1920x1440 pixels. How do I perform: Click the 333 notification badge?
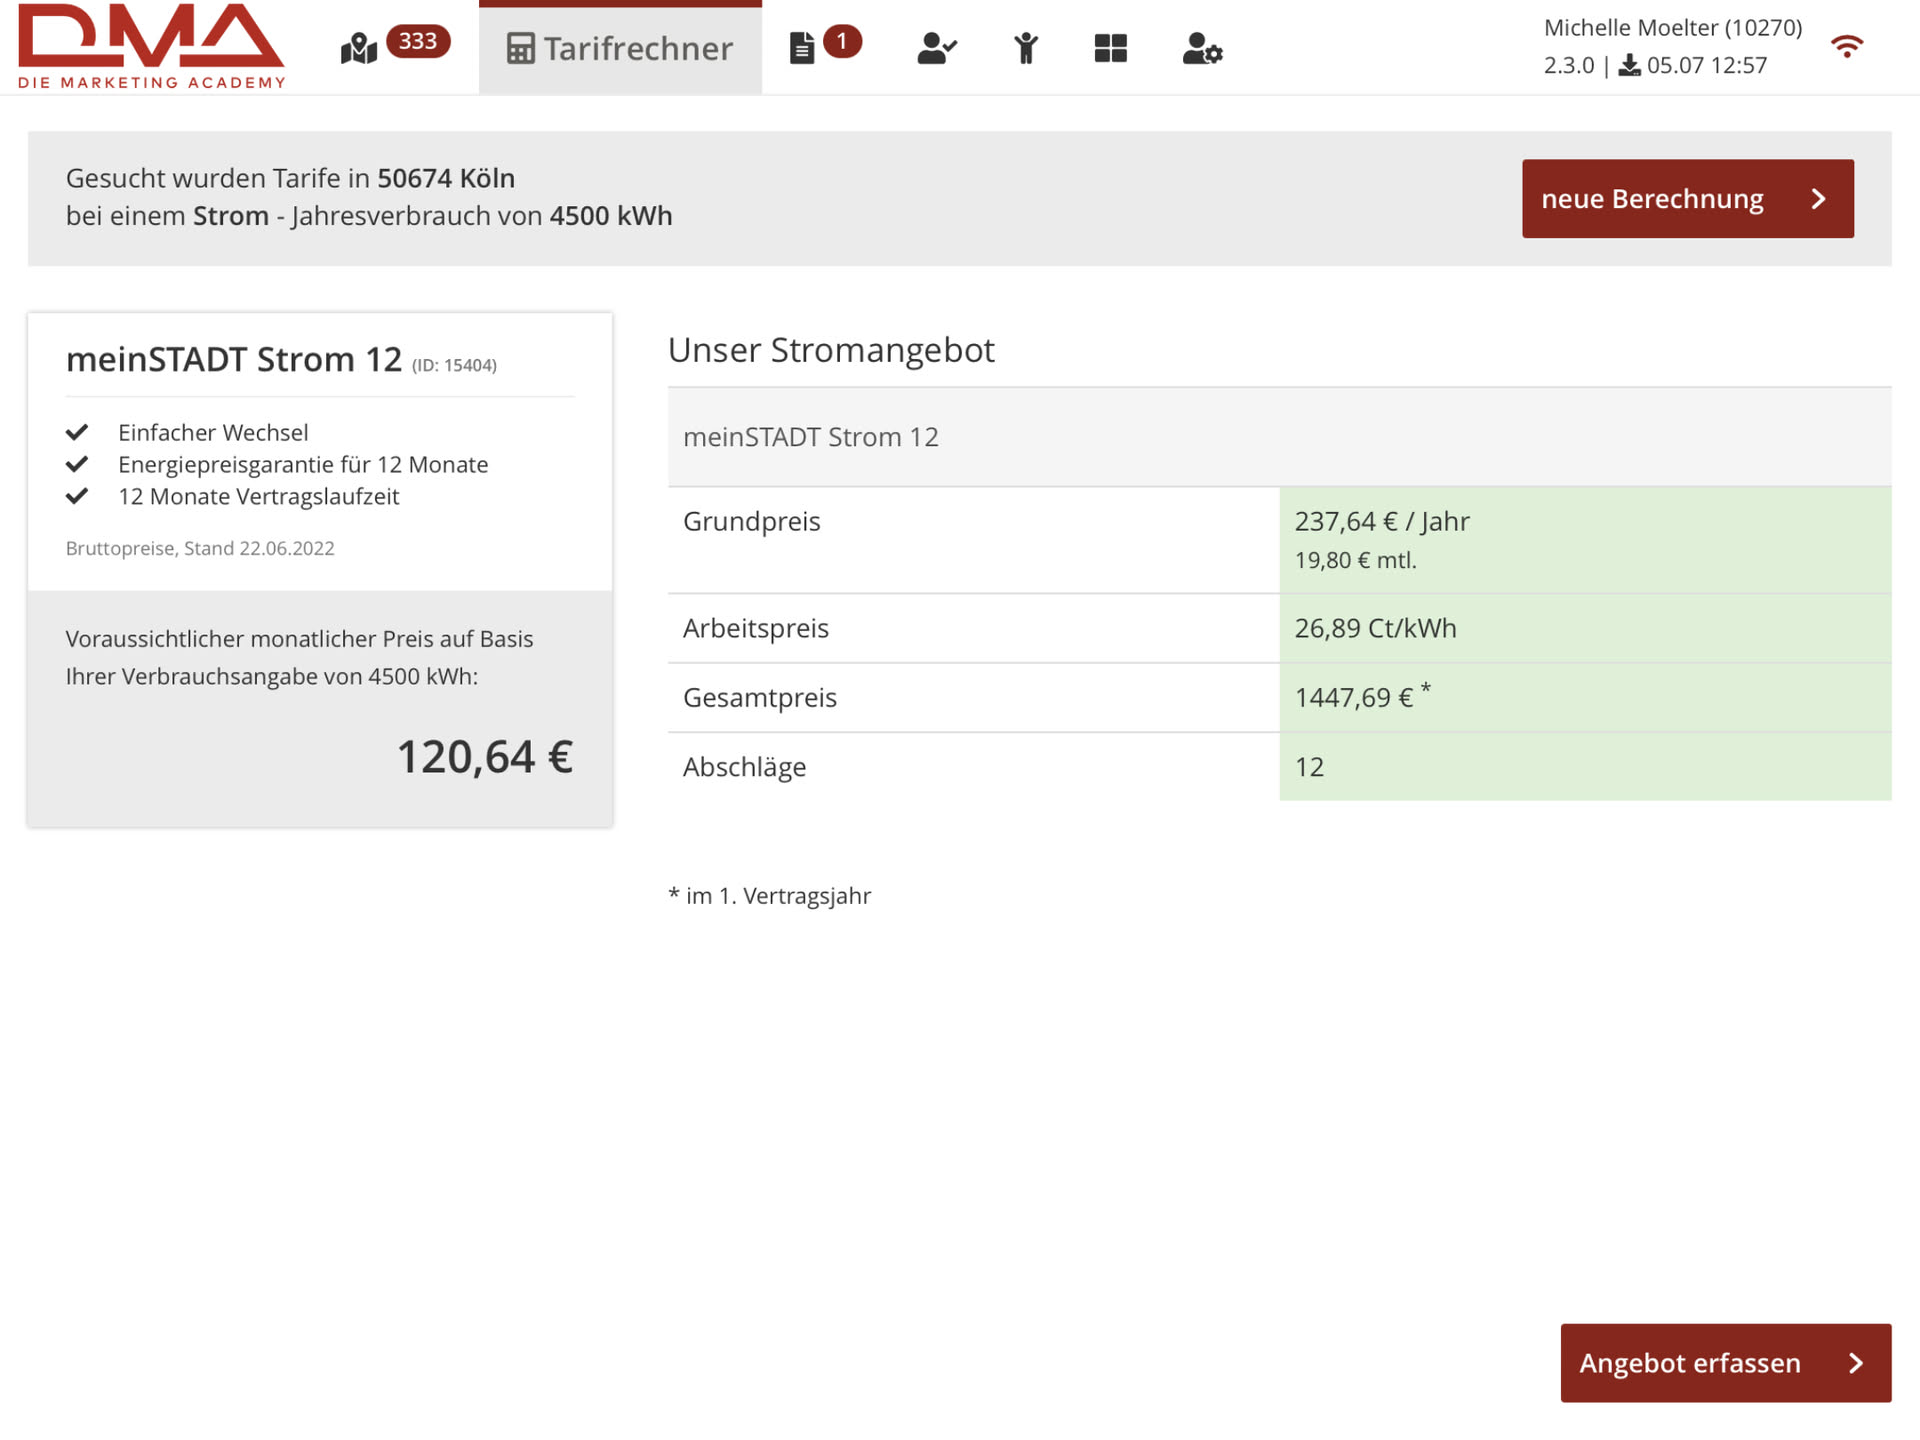point(418,41)
